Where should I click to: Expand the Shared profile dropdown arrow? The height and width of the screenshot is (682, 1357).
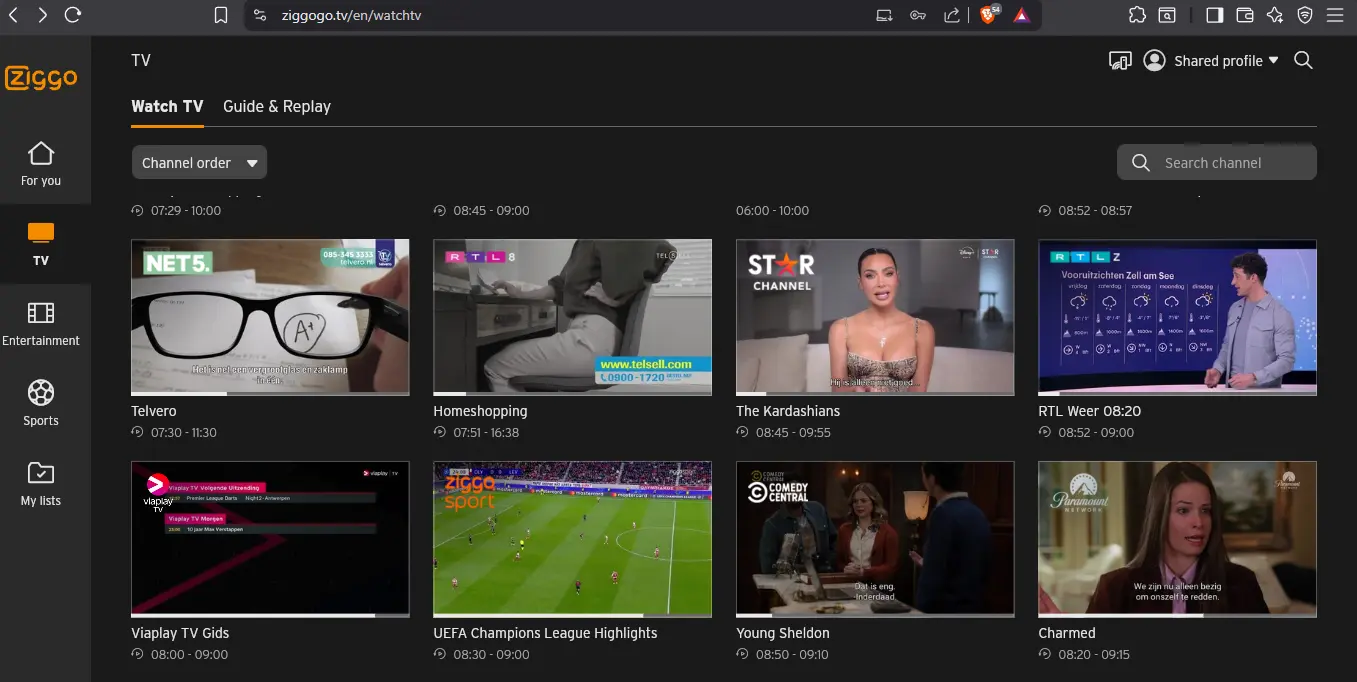1273,61
